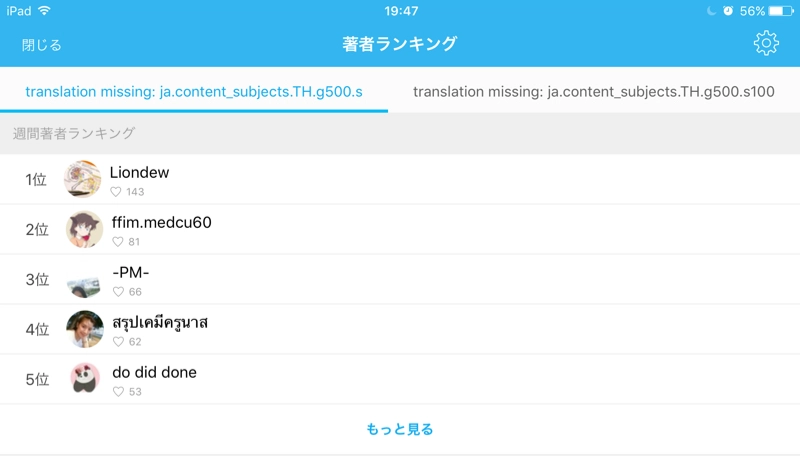The height and width of the screenshot is (456, 800).
Task: Select the TH.g500.s subject tab
Action: [x=194, y=92]
